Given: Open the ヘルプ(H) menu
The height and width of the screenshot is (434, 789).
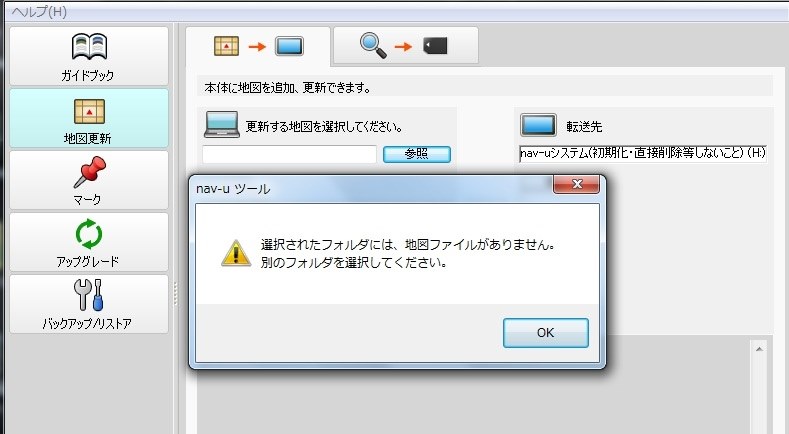Looking at the screenshot, I should coord(39,12).
